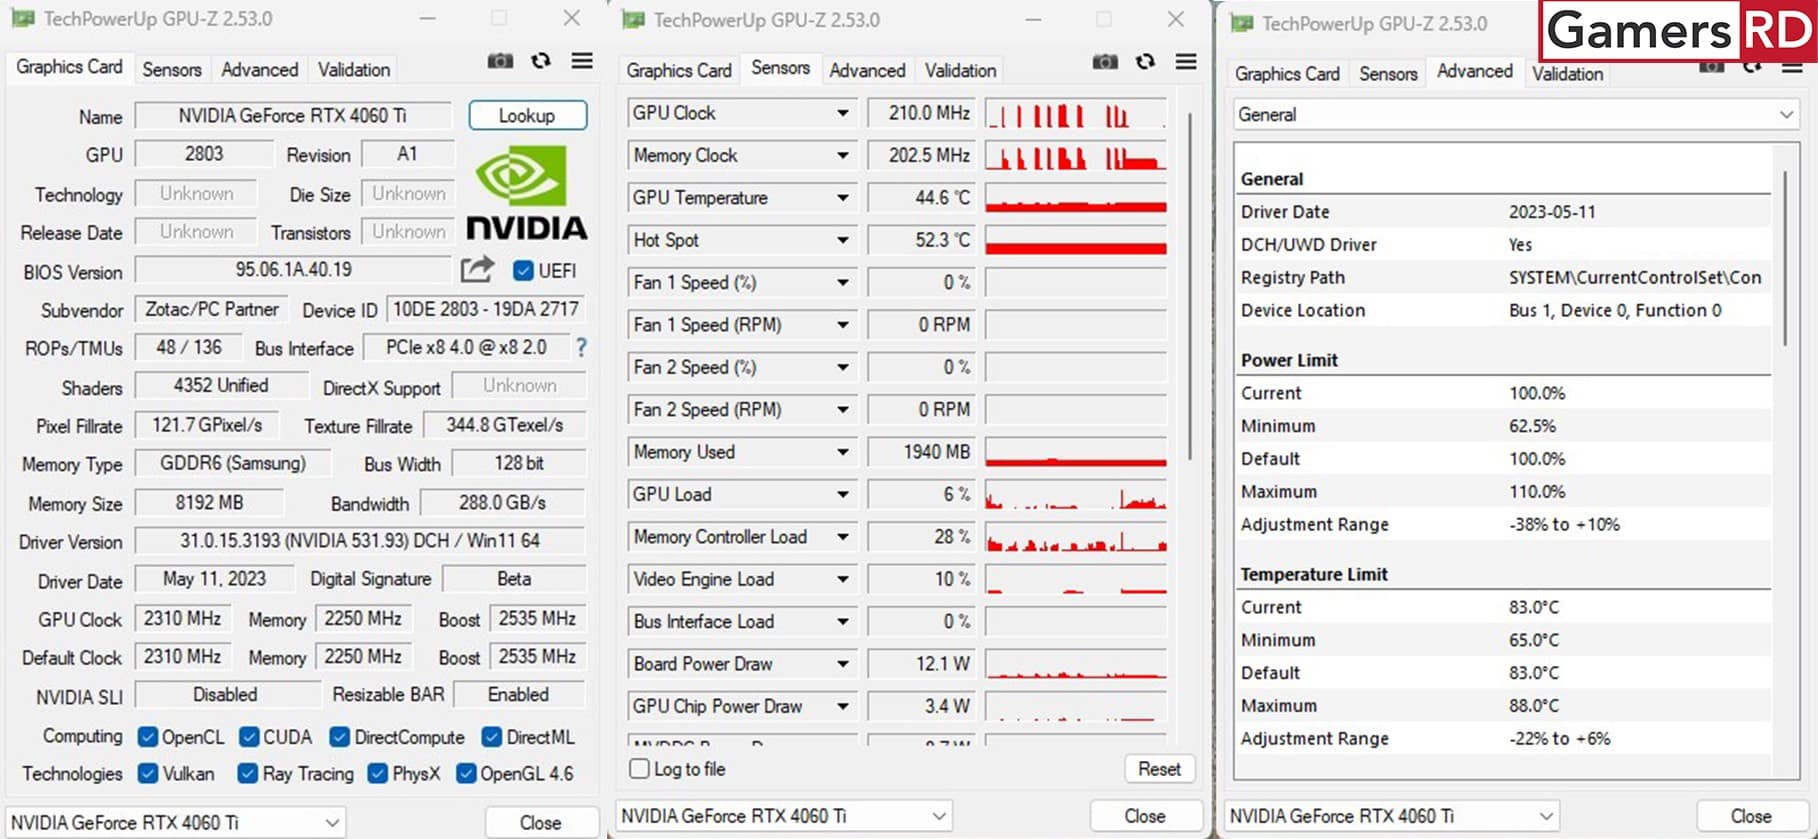The height and width of the screenshot is (839, 1818).
Task: Click GPU-Z app icon in Sensors window title
Action: (633, 20)
